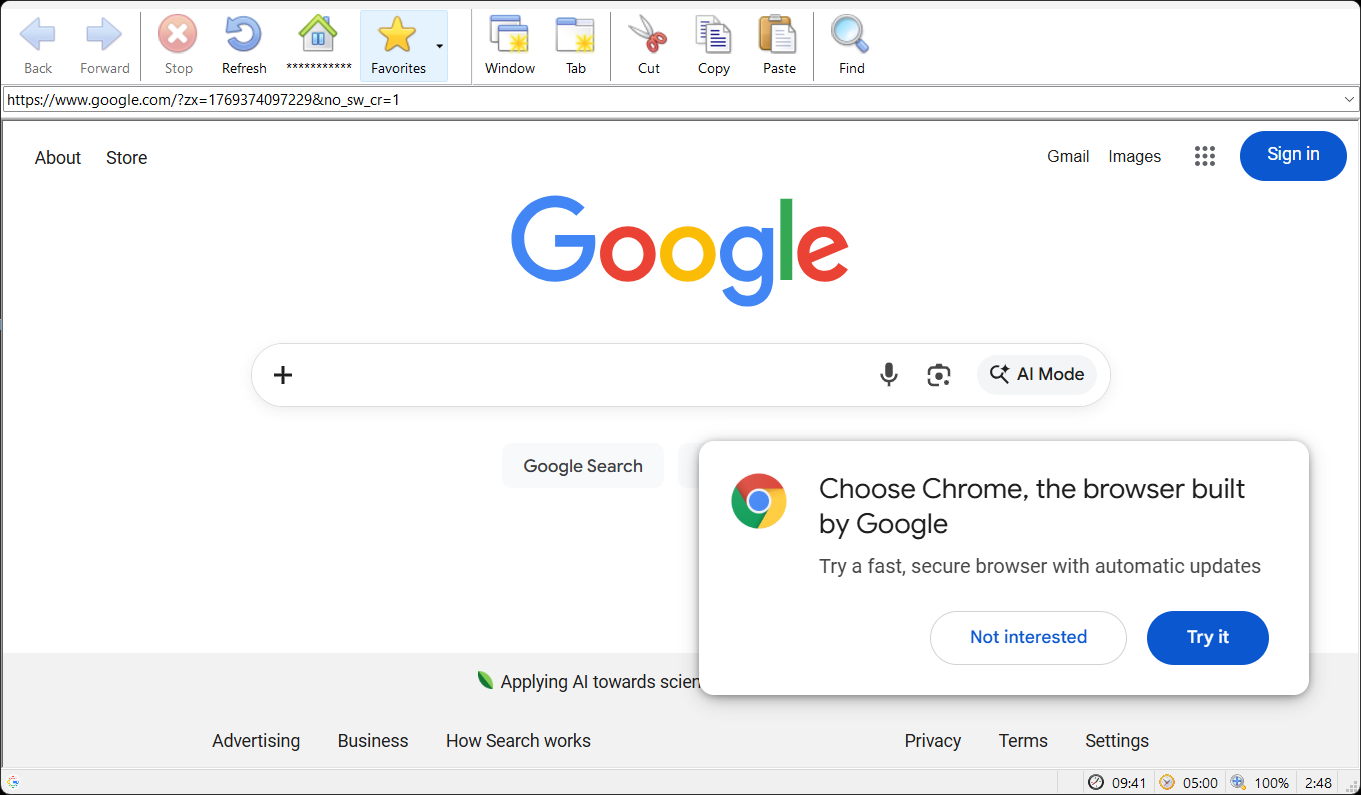
Task: Open Find with the magnifier icon
Action: click(849, 33)
